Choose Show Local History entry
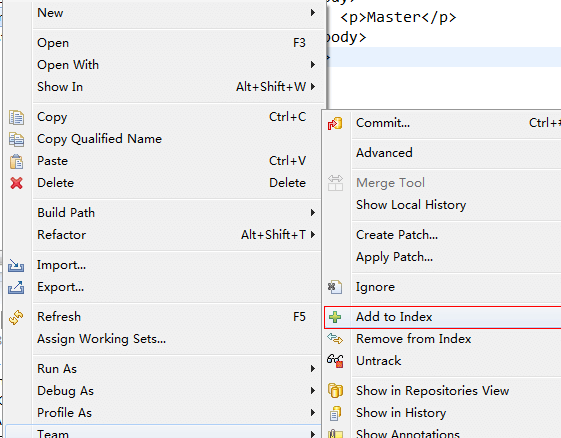This screenshot has height=438, width=561. pyautogui.click(x=411, y=205)
